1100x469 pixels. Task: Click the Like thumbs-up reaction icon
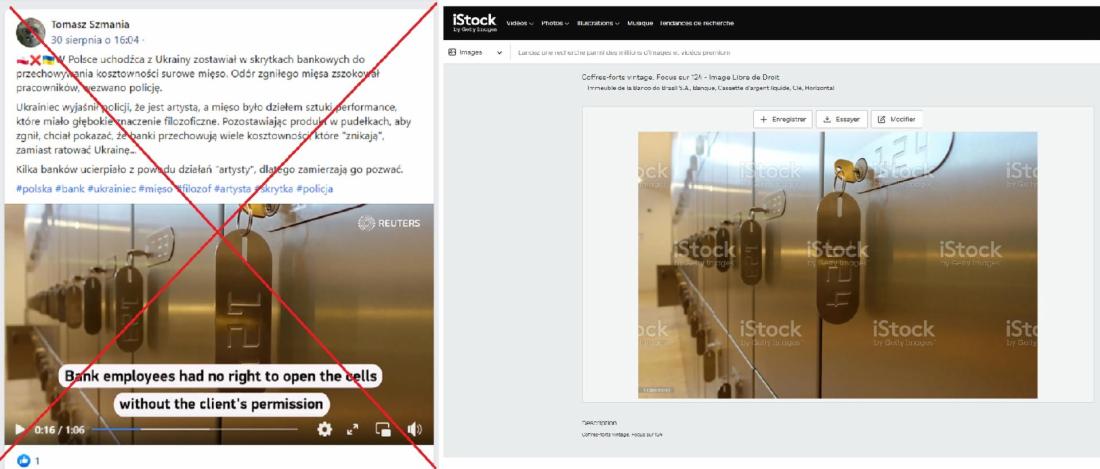point(24,461)
